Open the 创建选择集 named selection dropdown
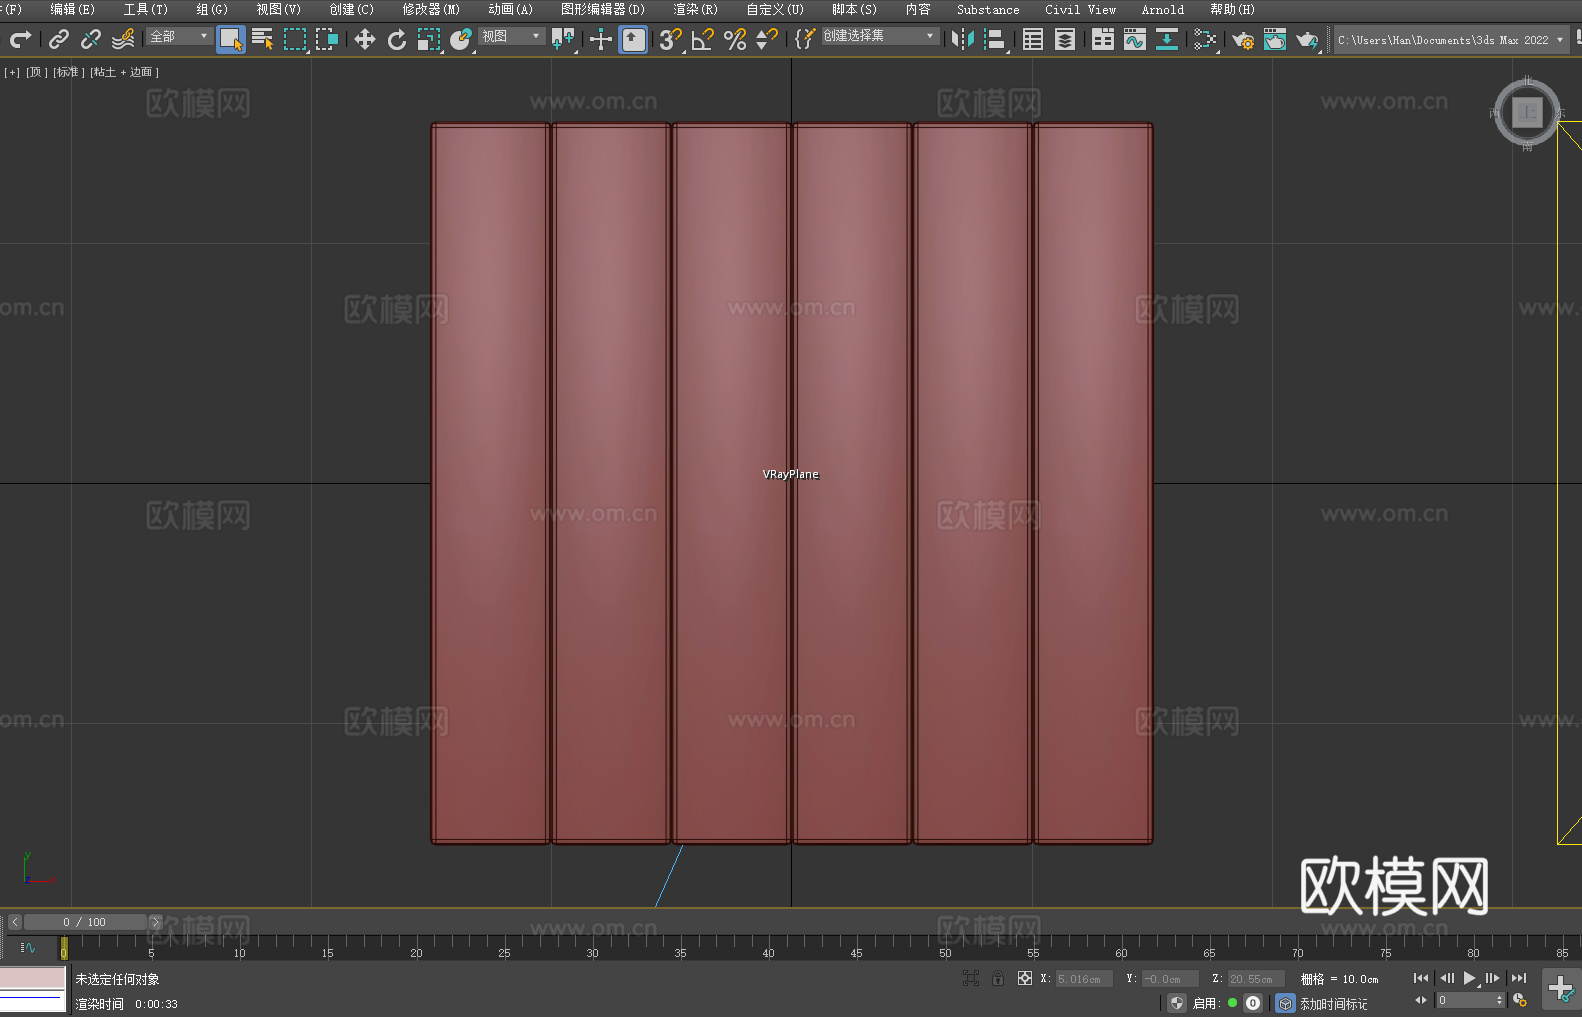The image size is (1582, 1017). click(880, 36)
